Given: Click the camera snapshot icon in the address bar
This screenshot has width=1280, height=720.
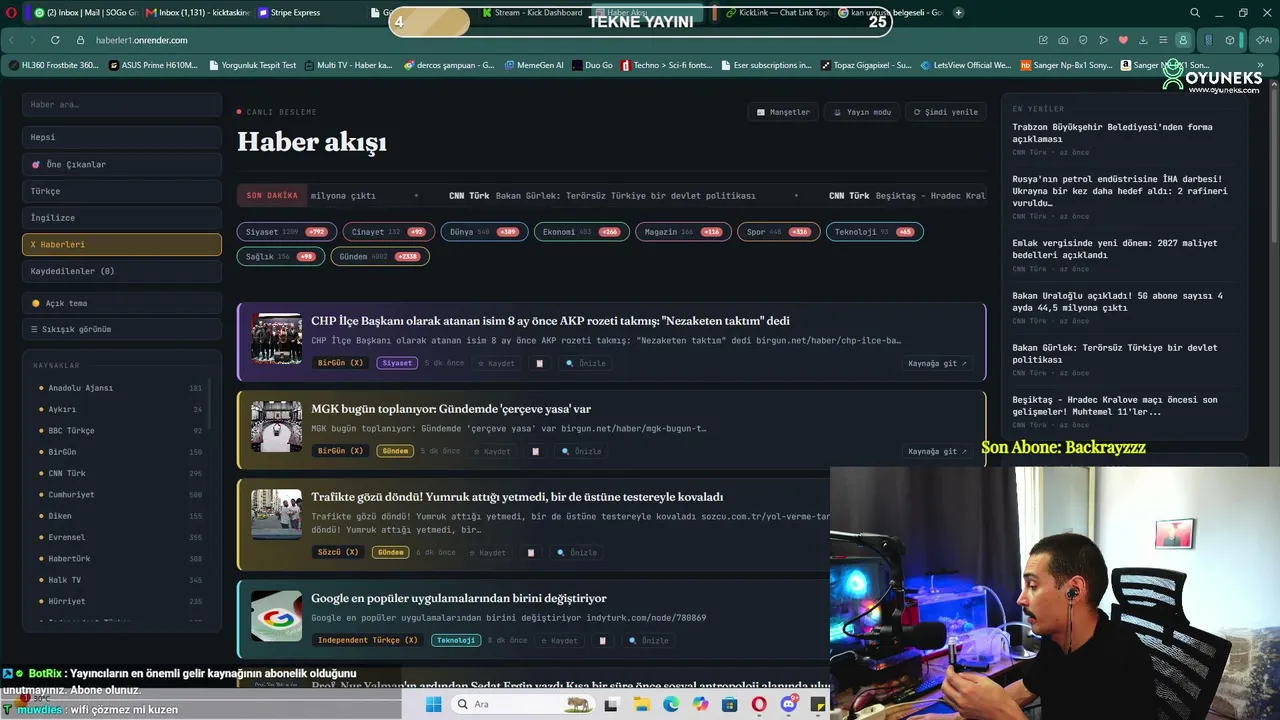Looking at the screenshot, I should [x=1063, y=40].
